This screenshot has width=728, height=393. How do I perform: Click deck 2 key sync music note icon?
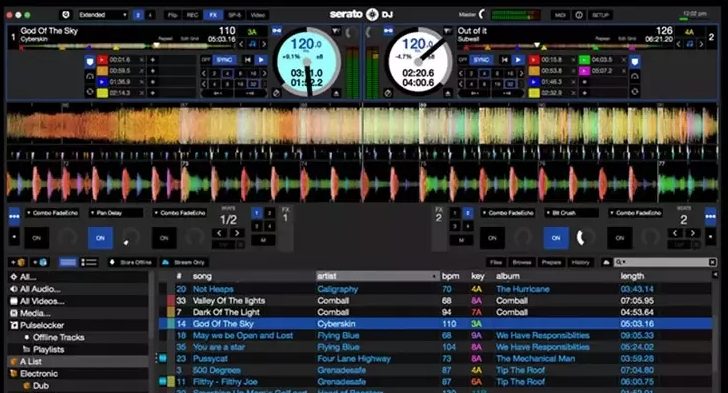[x=690, y=44]
